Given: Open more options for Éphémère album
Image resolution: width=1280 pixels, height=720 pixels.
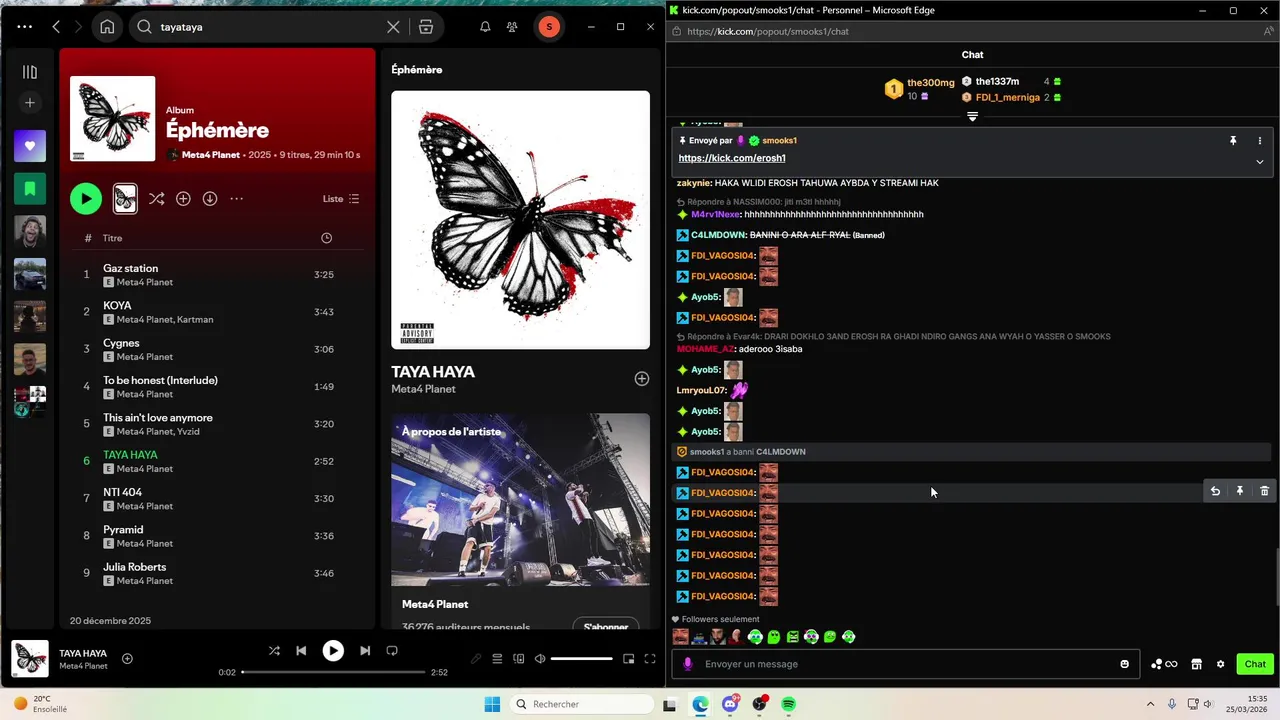Looking at the screenshot, I should [x=237, y=199].
